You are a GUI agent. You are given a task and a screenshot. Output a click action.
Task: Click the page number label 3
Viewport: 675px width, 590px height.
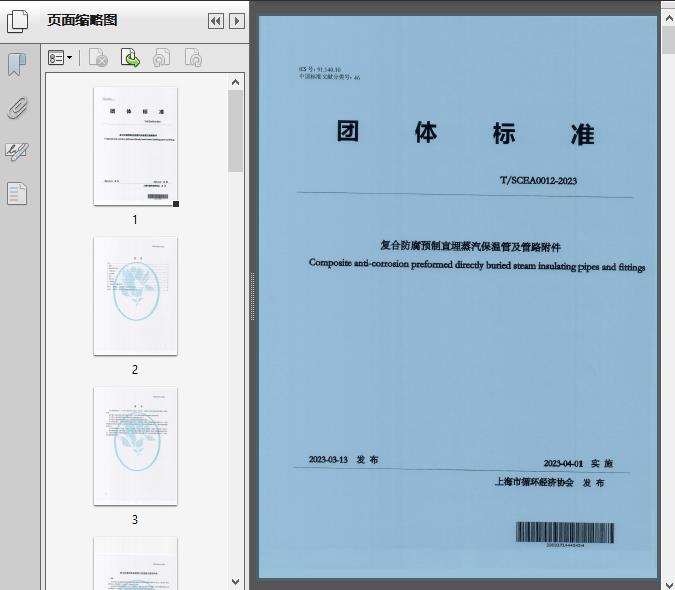click(135, 520)
